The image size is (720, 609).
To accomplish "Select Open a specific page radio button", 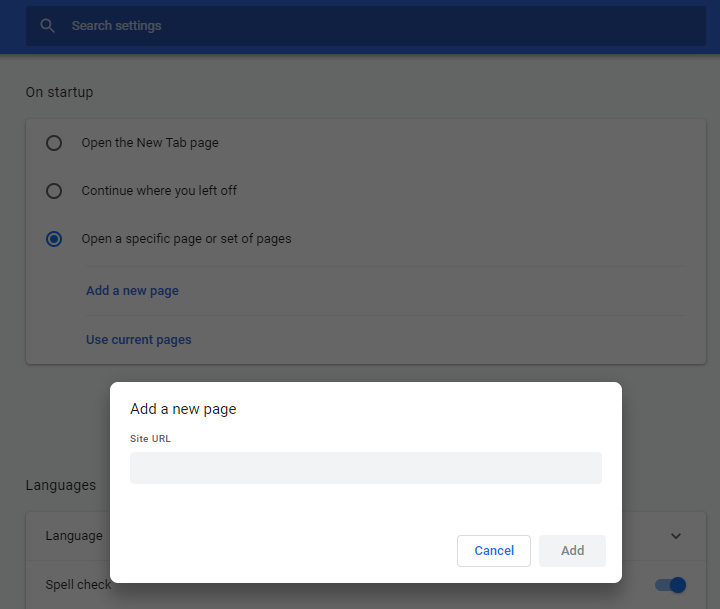I will (x=54, y=239).
